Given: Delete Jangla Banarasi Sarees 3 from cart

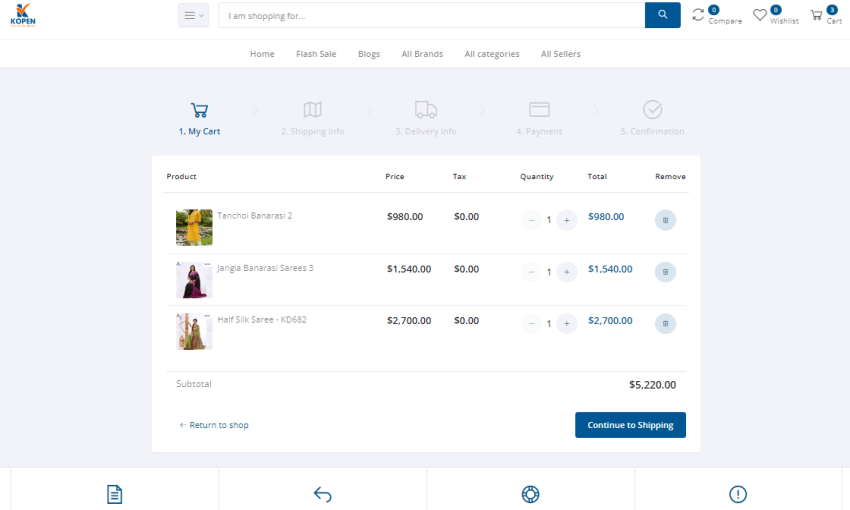Looking at the screenshot, I should 665,272.
